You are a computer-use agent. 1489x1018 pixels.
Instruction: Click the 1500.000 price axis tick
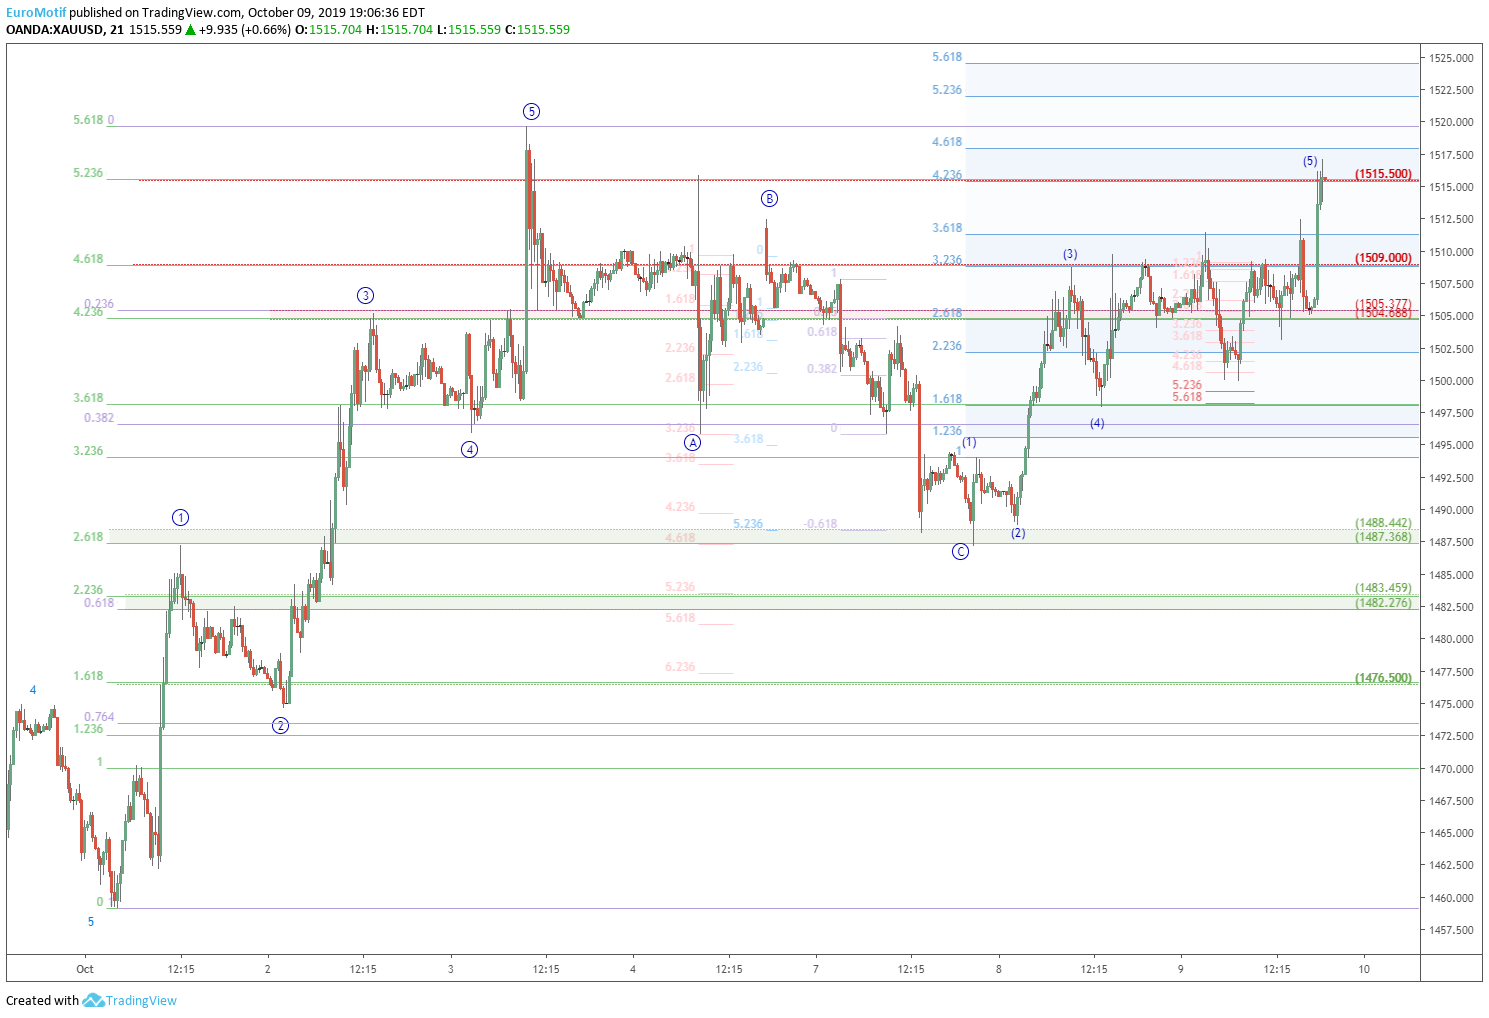click(x=1452, y=381)
